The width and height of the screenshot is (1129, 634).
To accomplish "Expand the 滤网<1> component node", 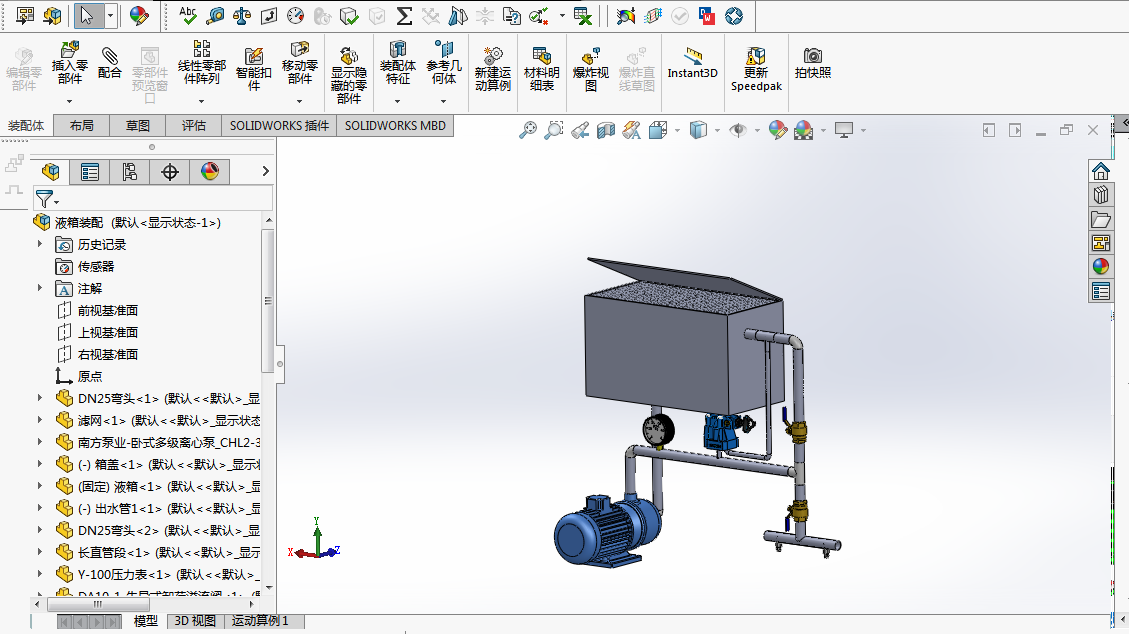I will coord(40,420).
